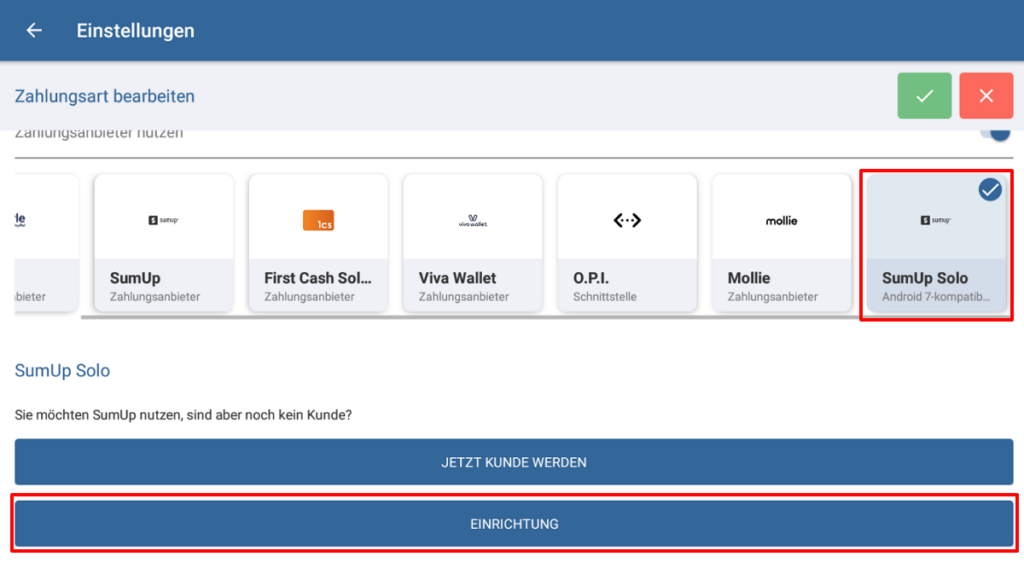The image size is (1024, 574).
Task: Click the Mollie logo
Action: pos(781,220)
